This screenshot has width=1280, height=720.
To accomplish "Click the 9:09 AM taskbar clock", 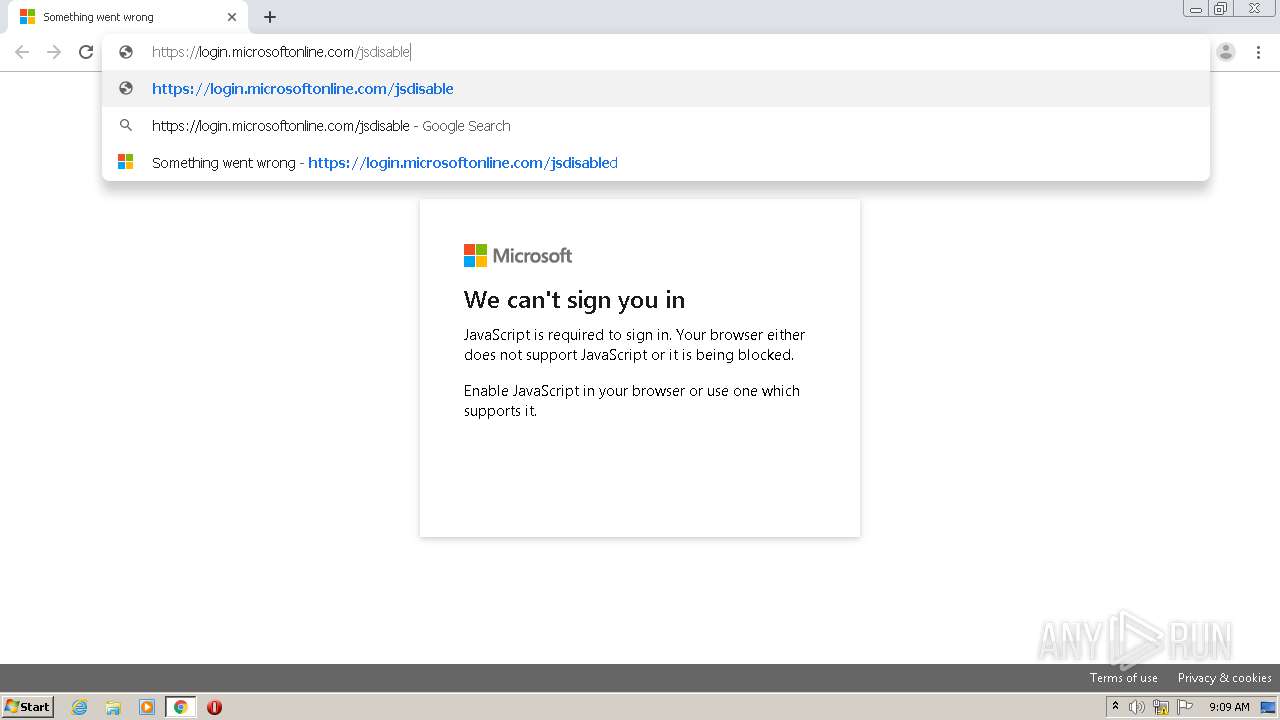I will point(1229,707).
